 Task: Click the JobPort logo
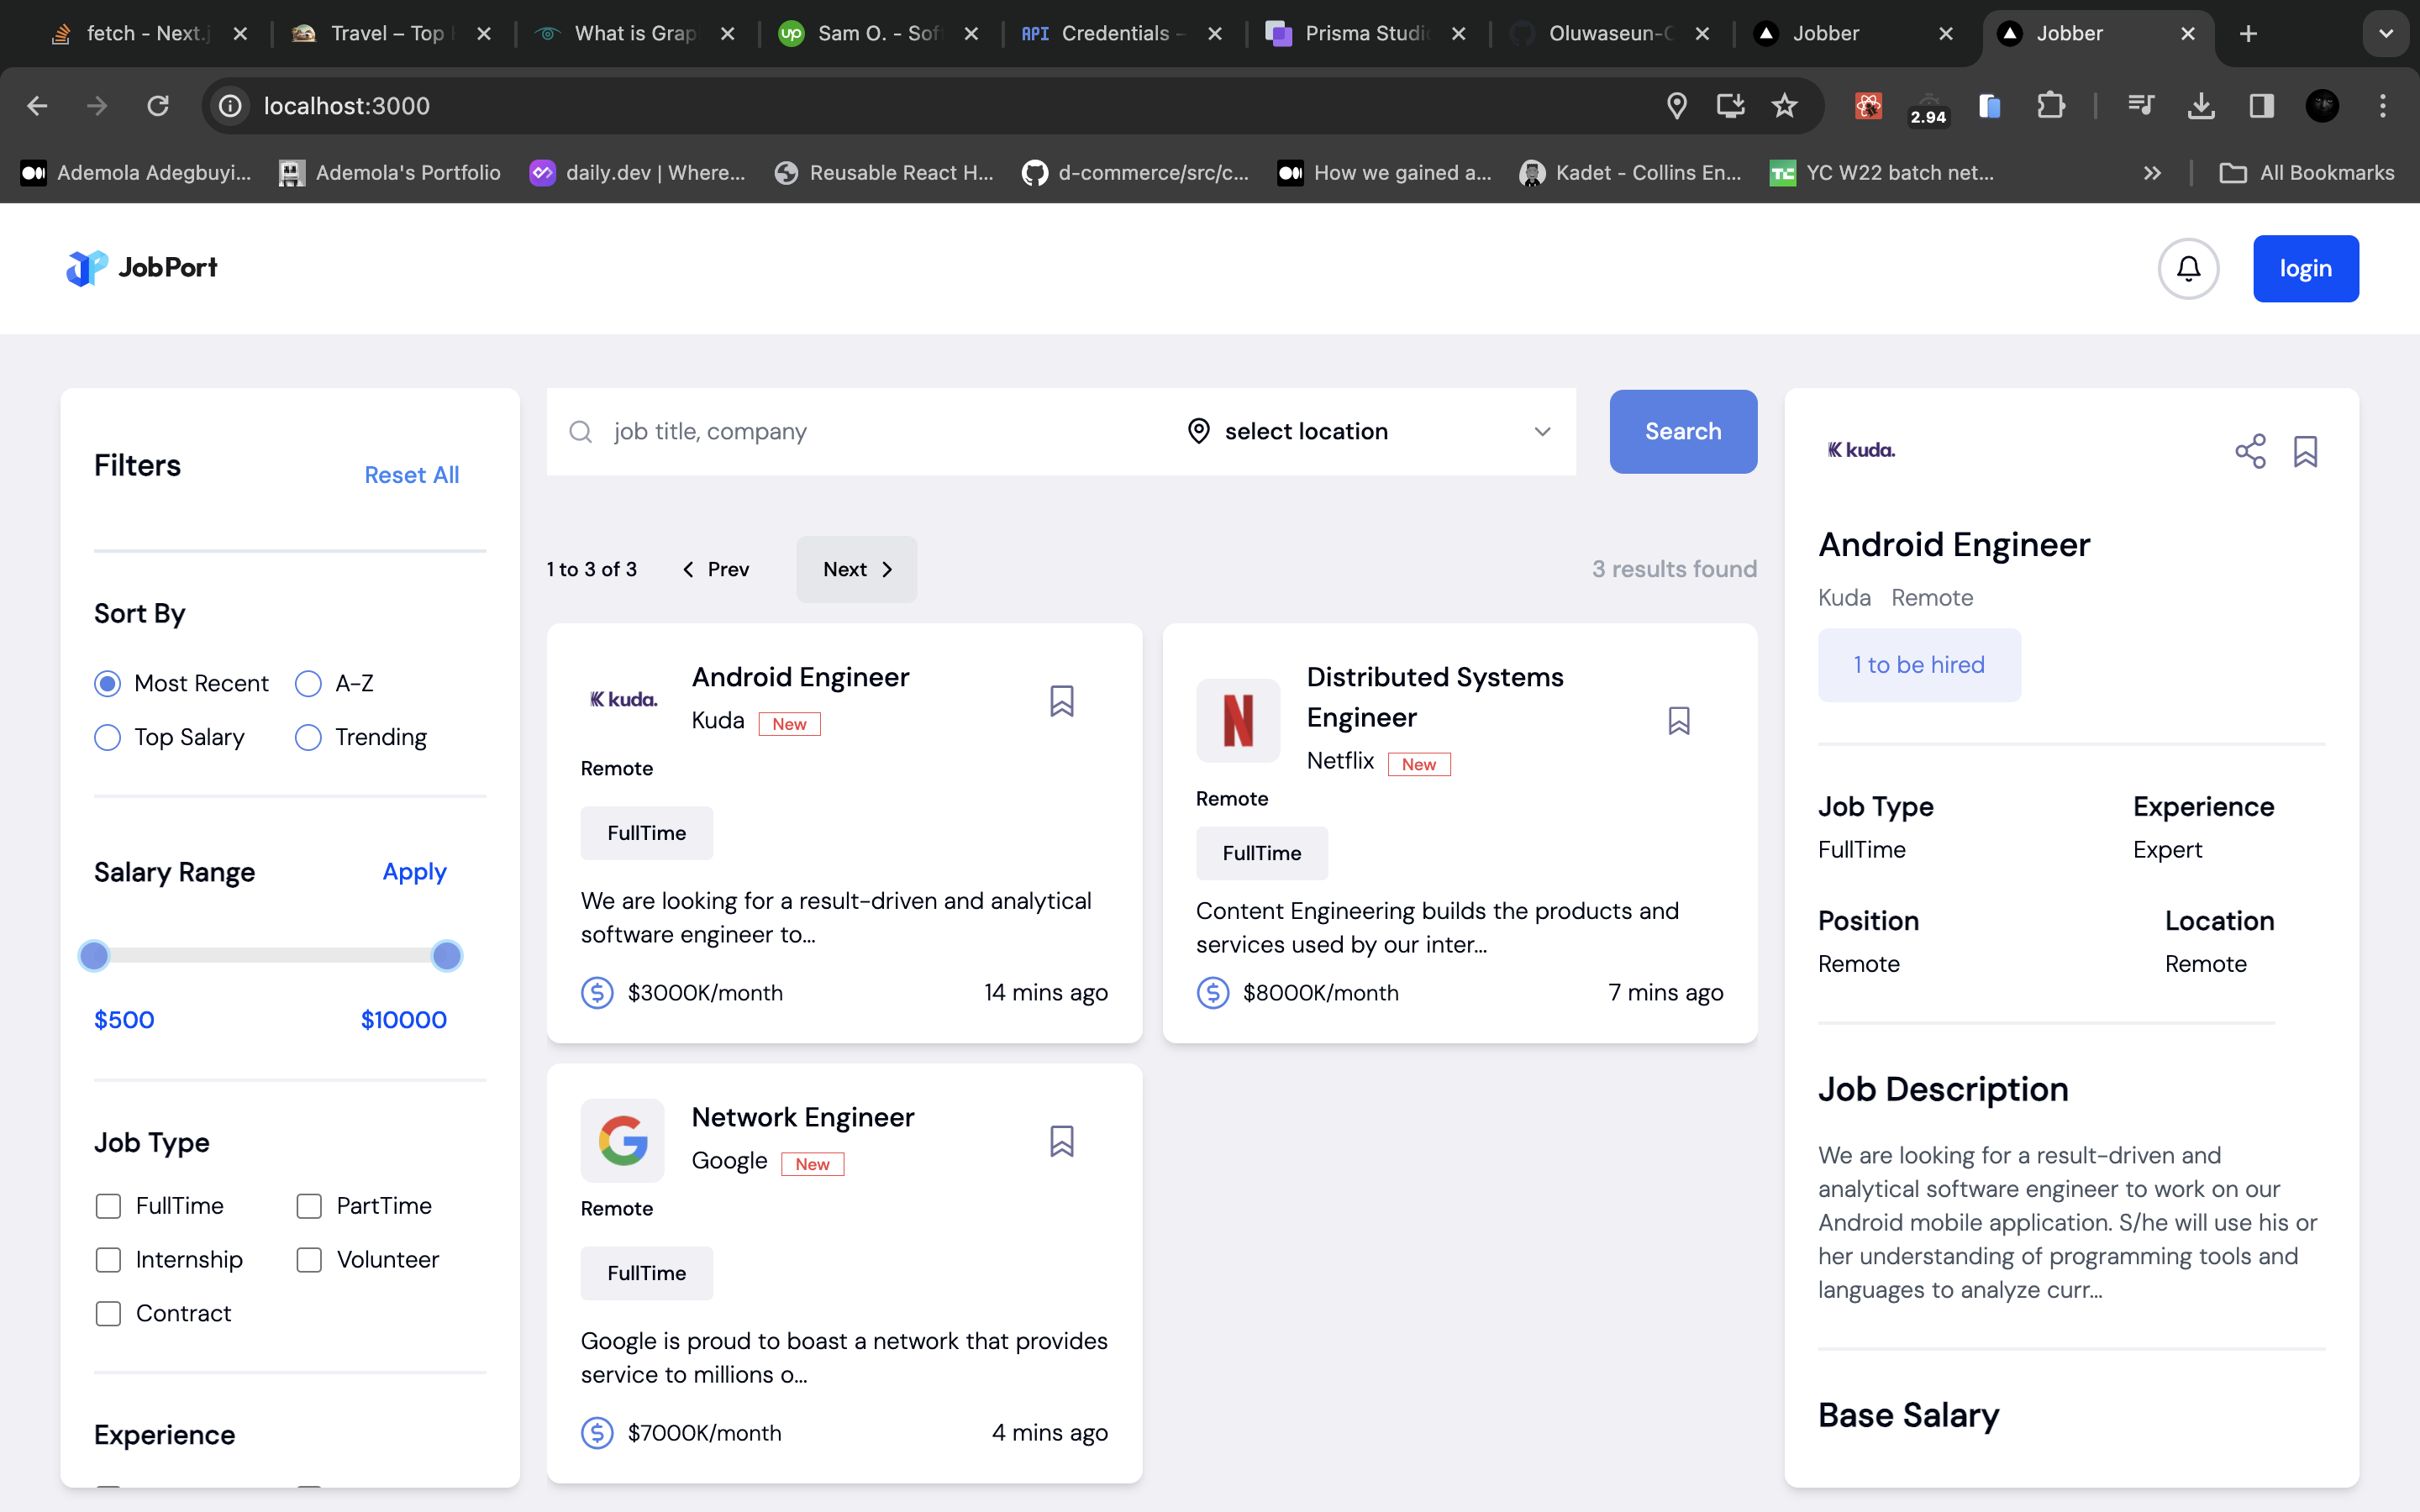[x=142, y=267]
